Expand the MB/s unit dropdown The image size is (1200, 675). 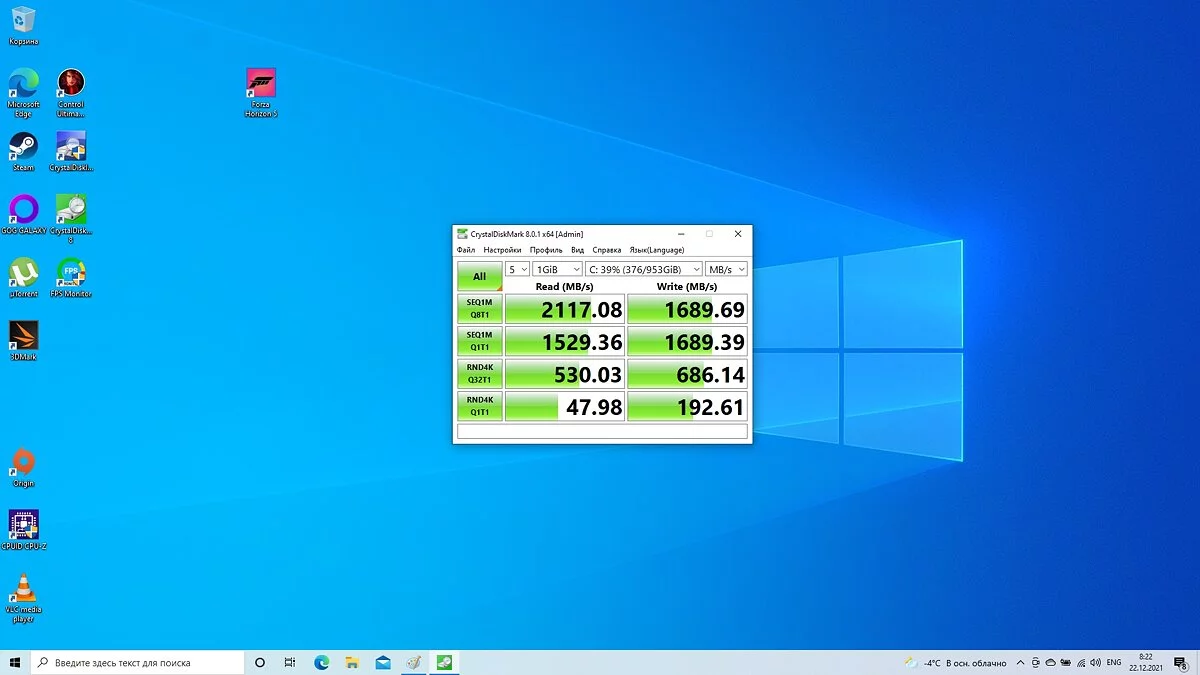point(726,269)
